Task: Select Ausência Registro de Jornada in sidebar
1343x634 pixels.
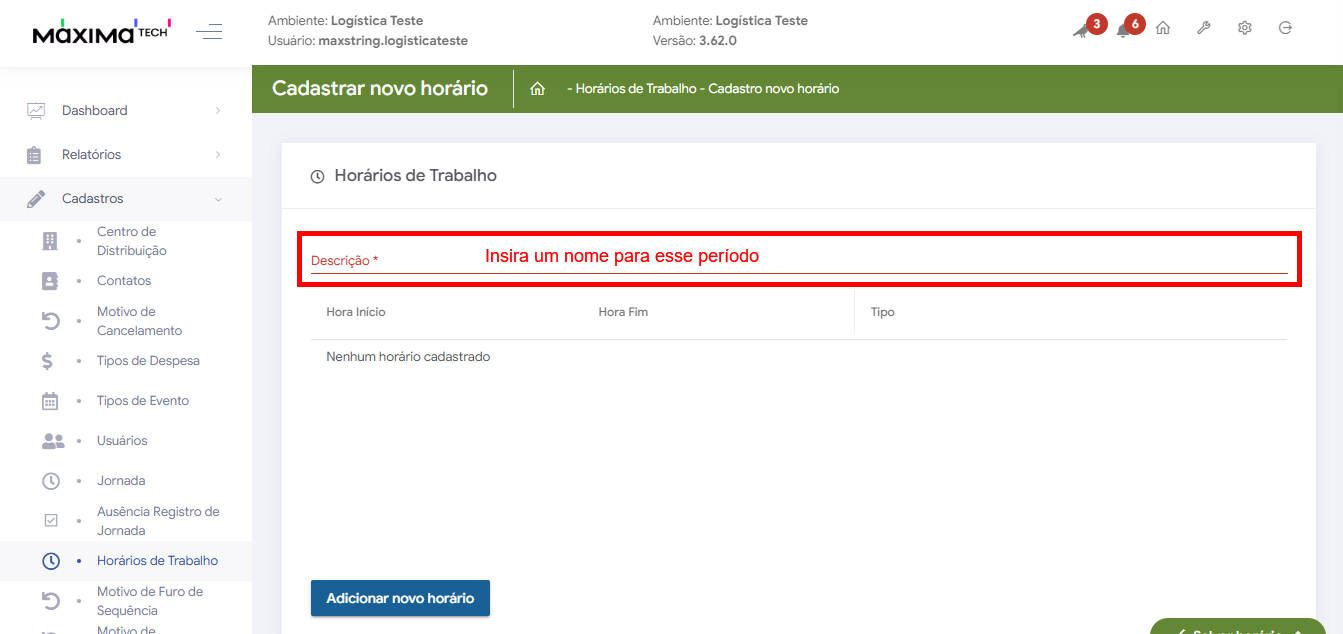Action: [158, 521]
